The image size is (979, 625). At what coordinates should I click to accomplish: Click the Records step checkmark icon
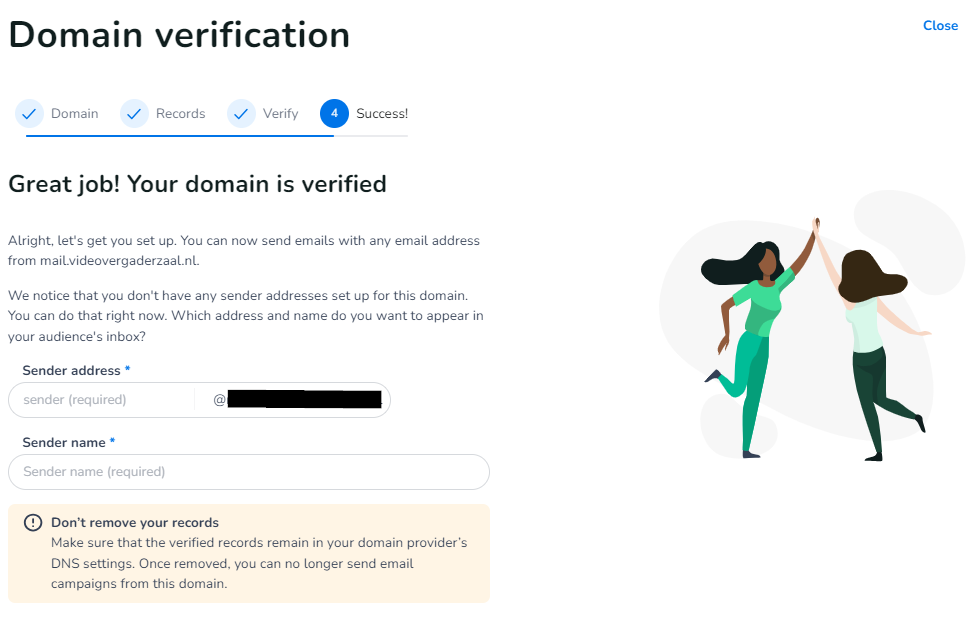[x=134, y=114]
